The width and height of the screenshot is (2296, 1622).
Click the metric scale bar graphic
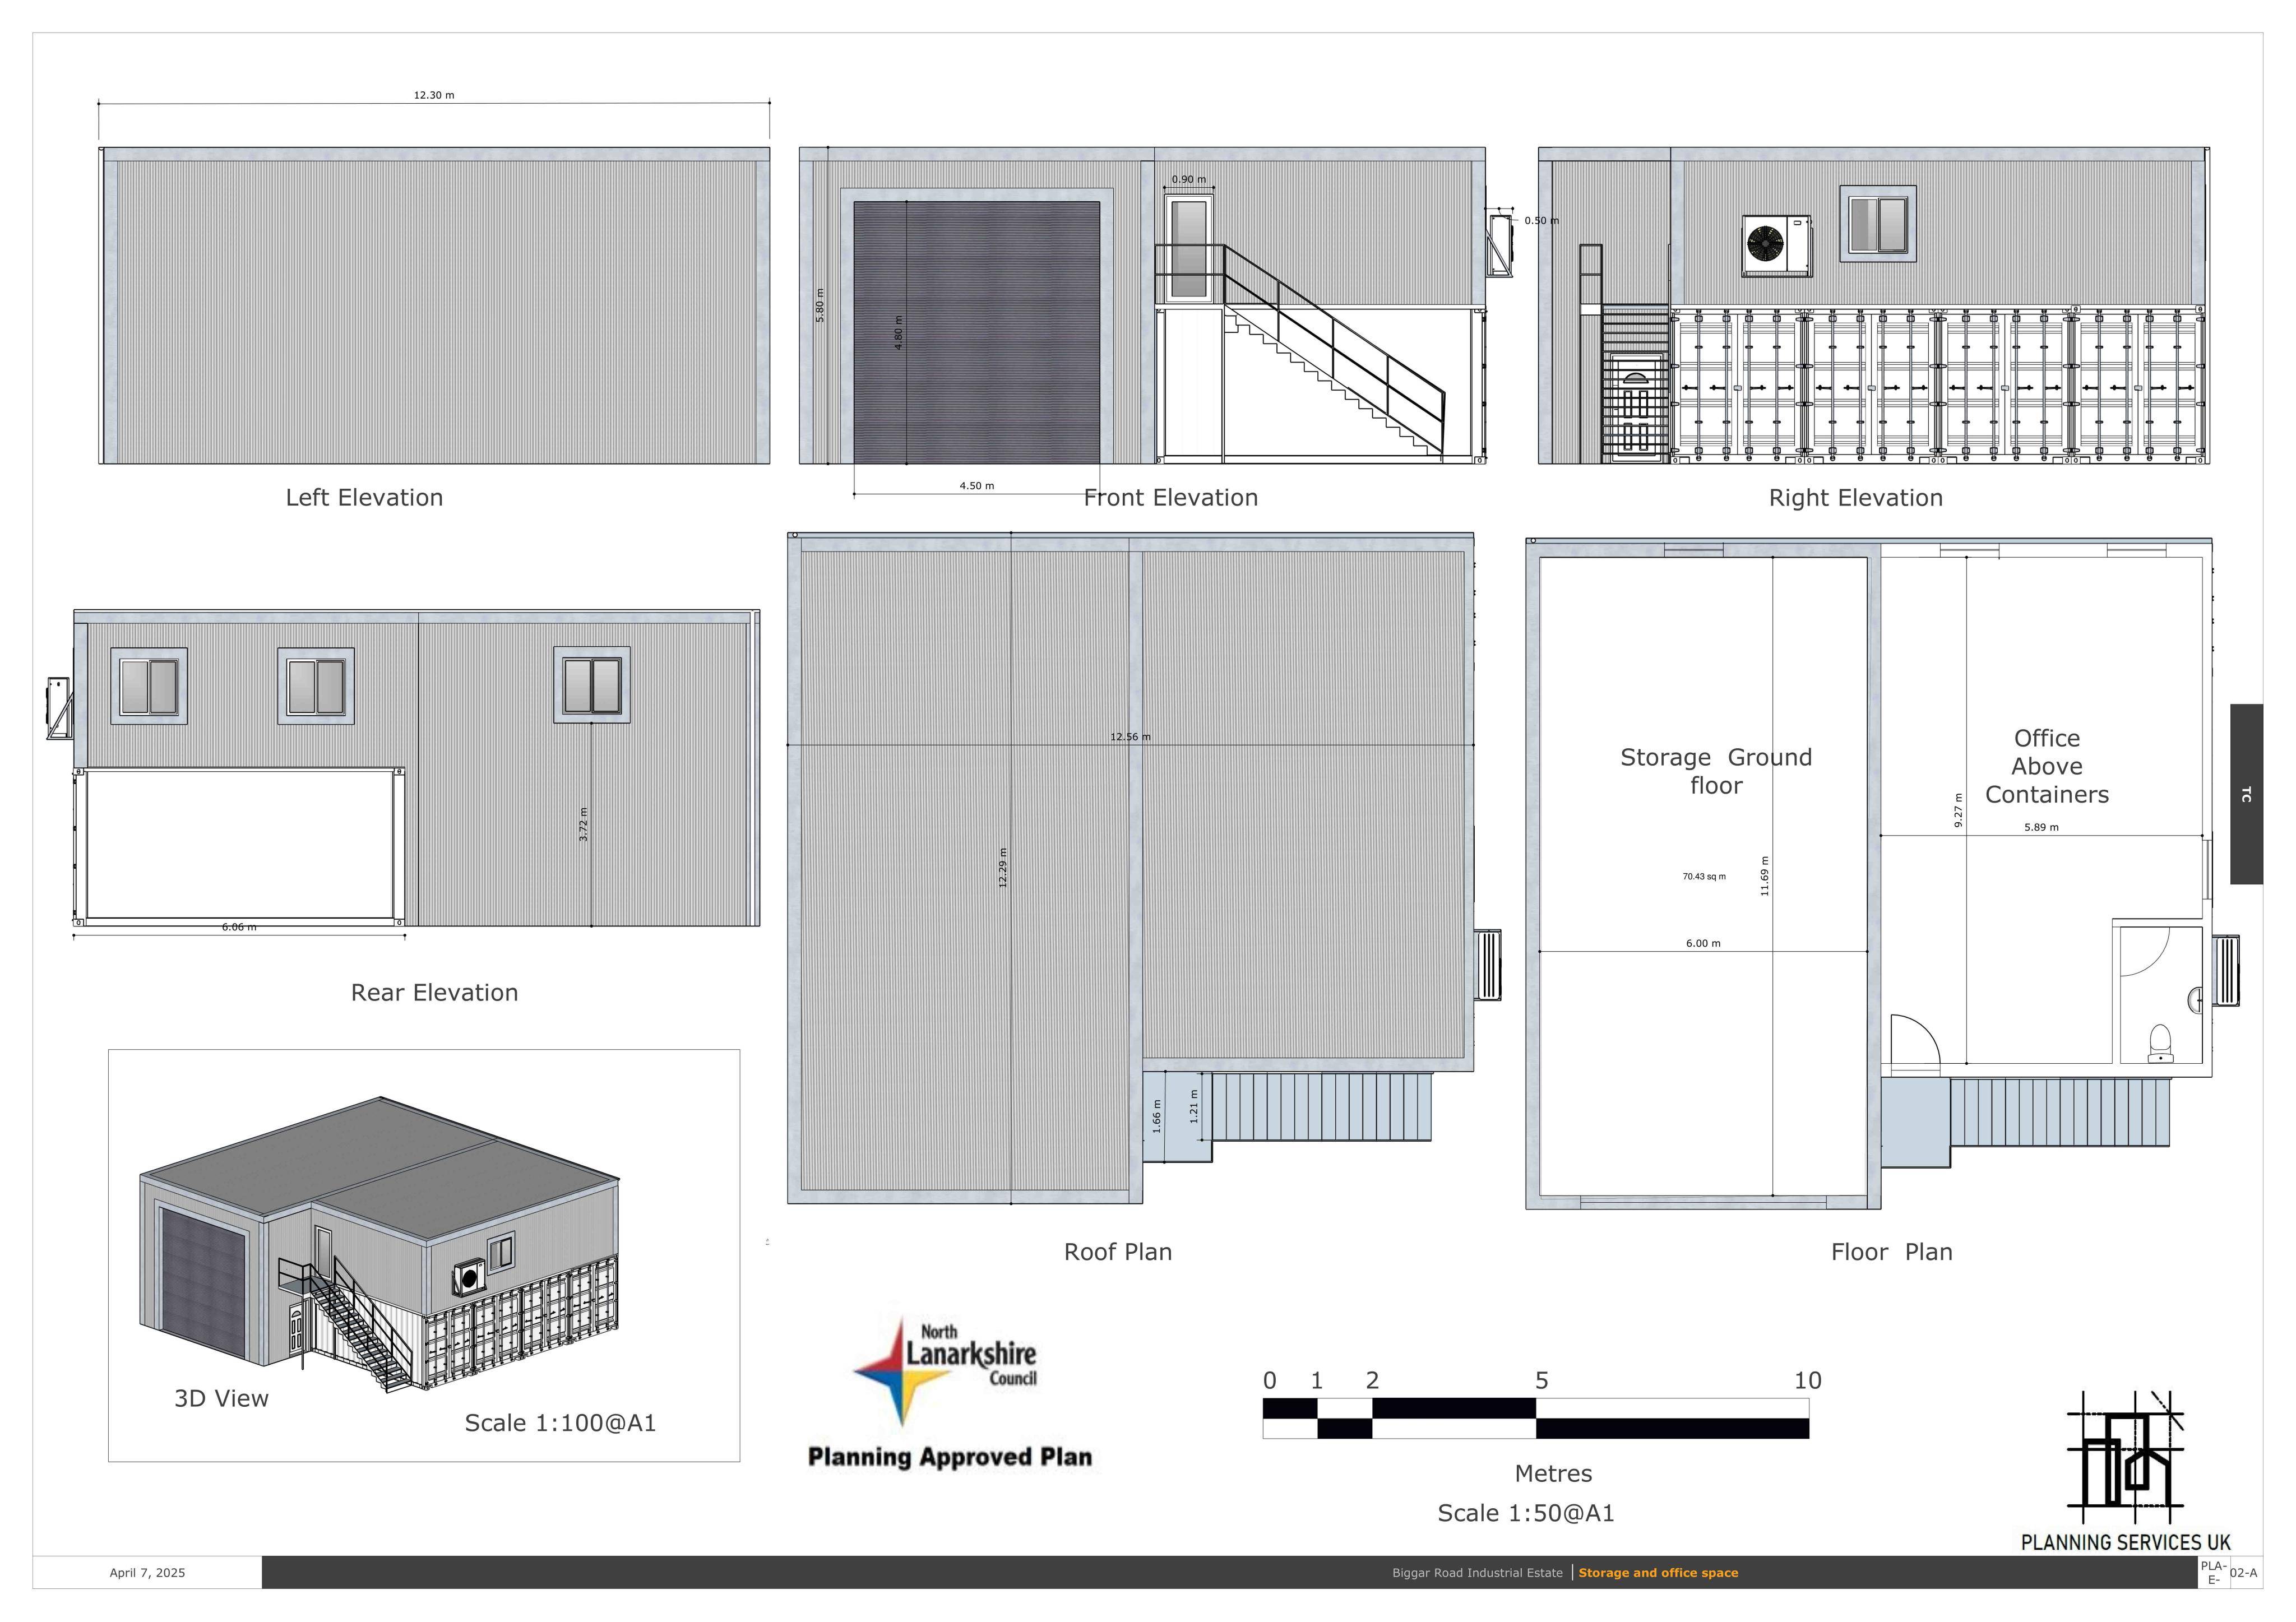1536,1418
